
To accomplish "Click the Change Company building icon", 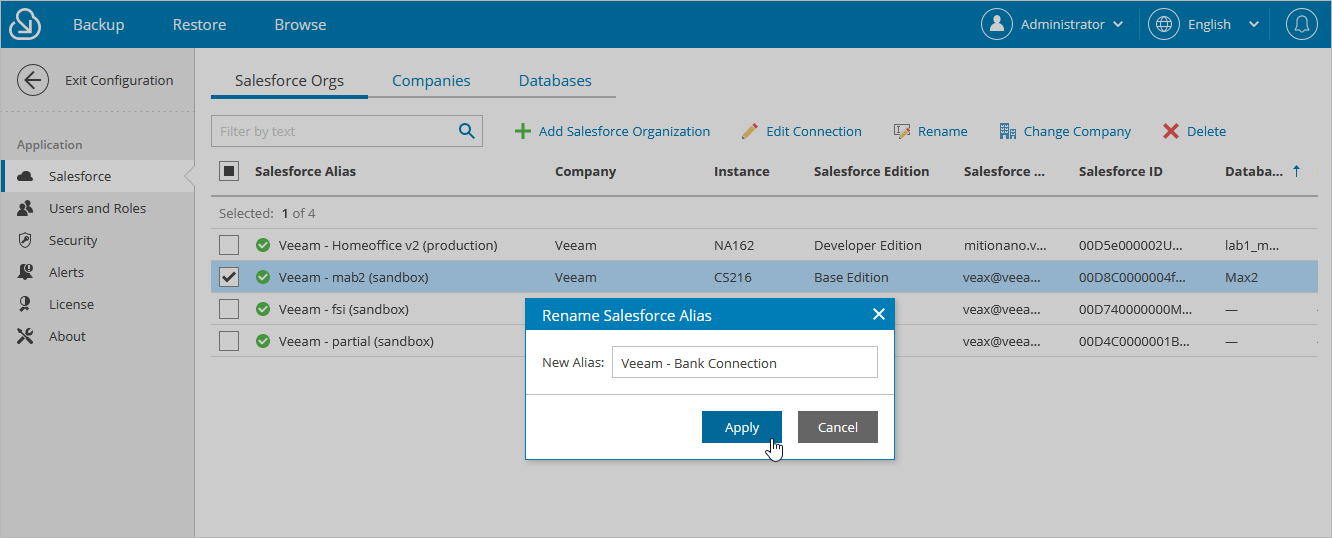I will pos(1008,131).
